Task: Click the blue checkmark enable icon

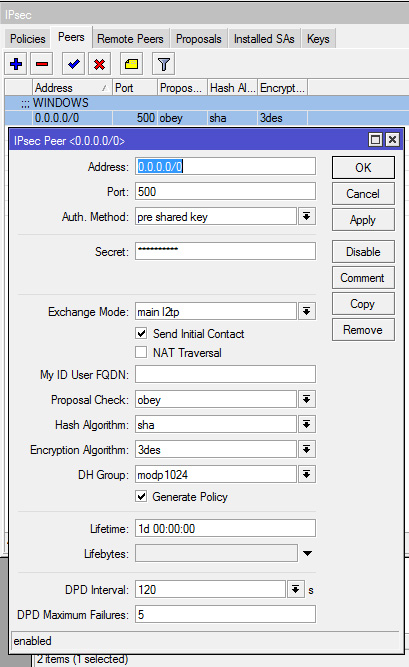Action: click(73, 64)
